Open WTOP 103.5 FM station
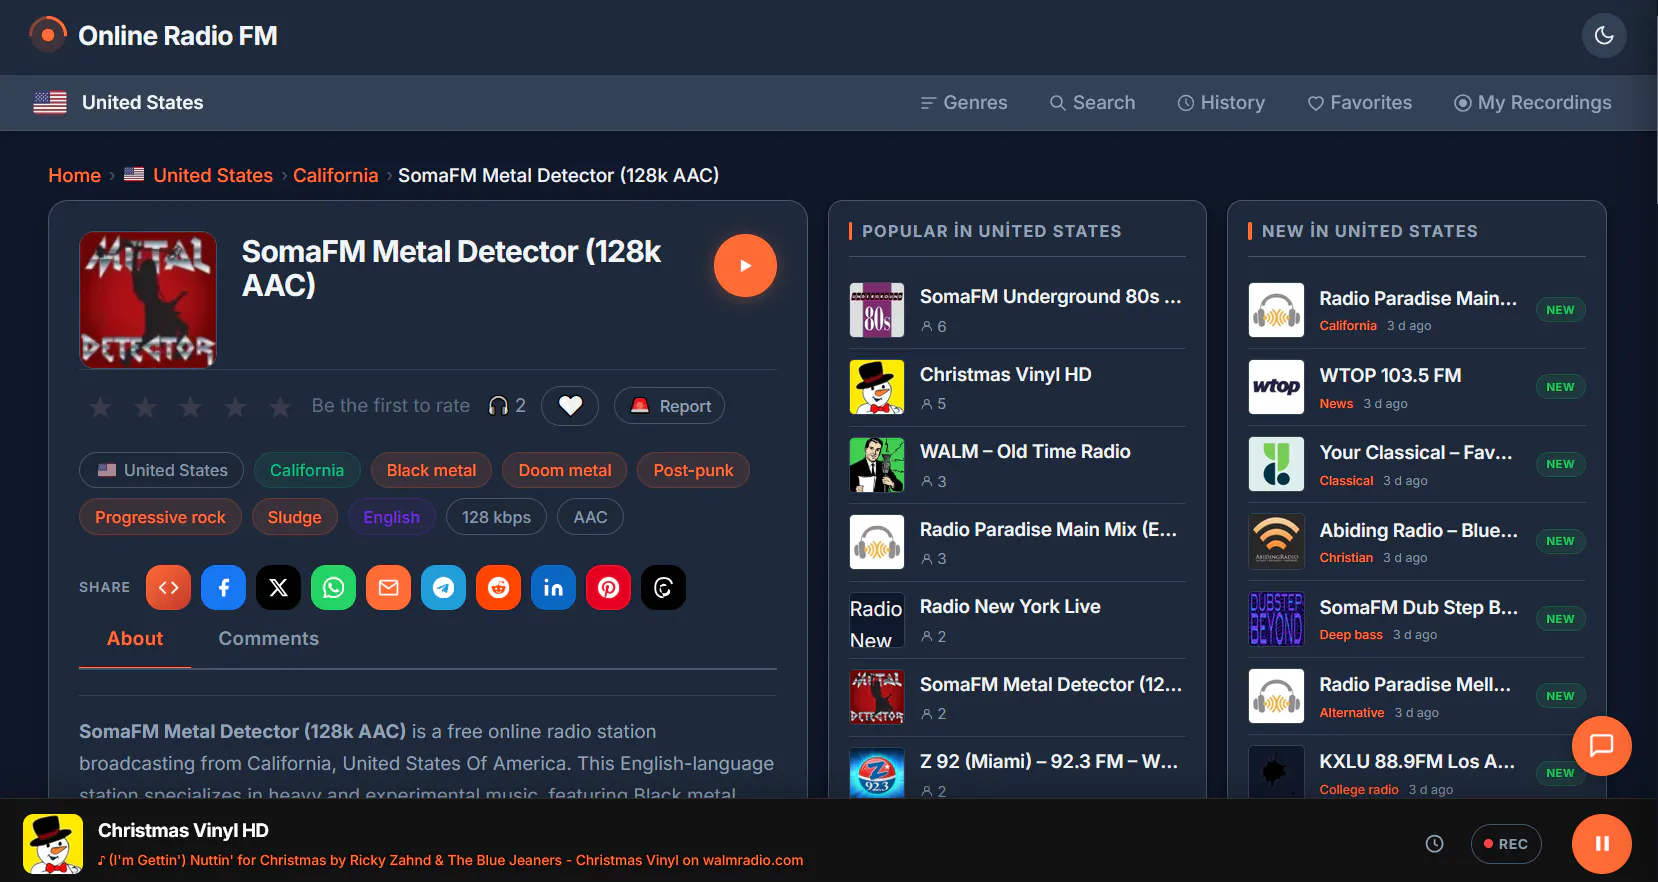This screenshot has height=882, width=1658. coord(1417,387)
